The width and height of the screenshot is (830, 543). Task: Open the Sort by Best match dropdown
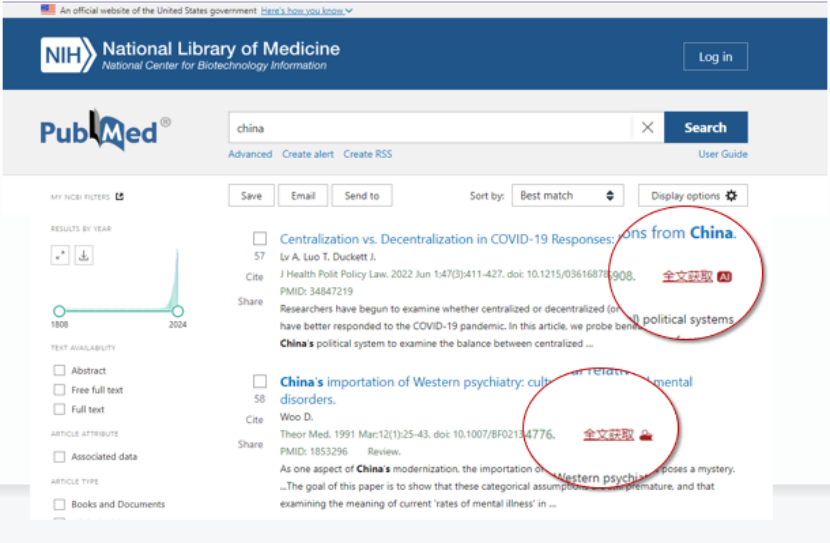[x=567, y=196]
